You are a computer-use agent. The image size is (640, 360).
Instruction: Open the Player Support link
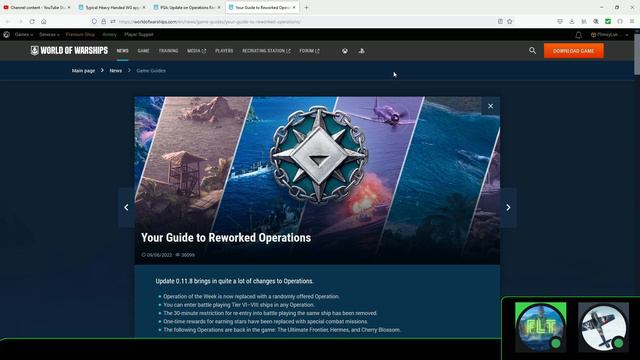pyautogui.click(x=139, y=35)
